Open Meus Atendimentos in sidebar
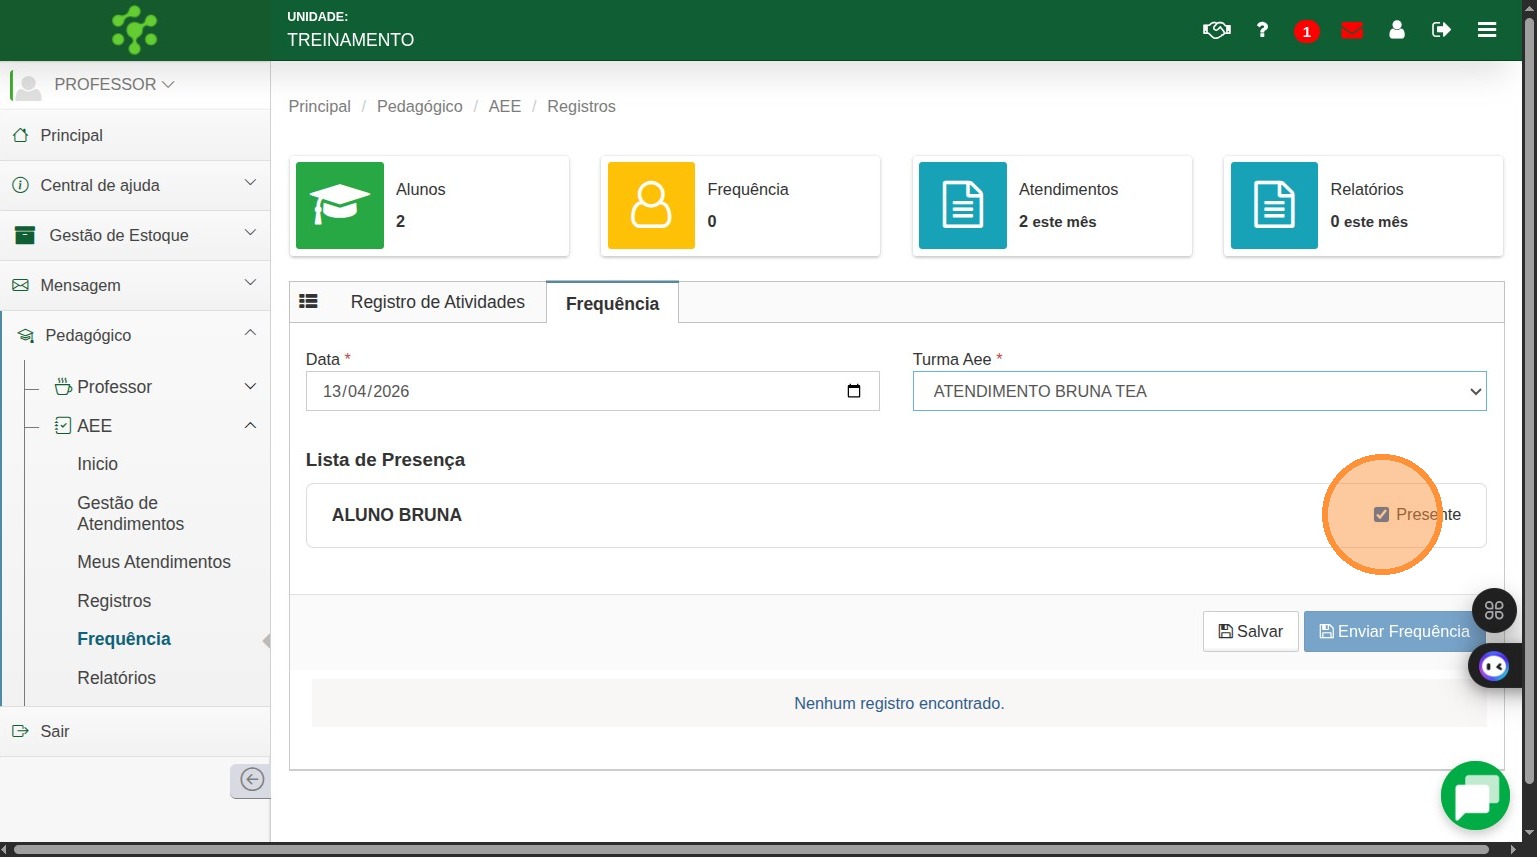 tap(154, 562)
